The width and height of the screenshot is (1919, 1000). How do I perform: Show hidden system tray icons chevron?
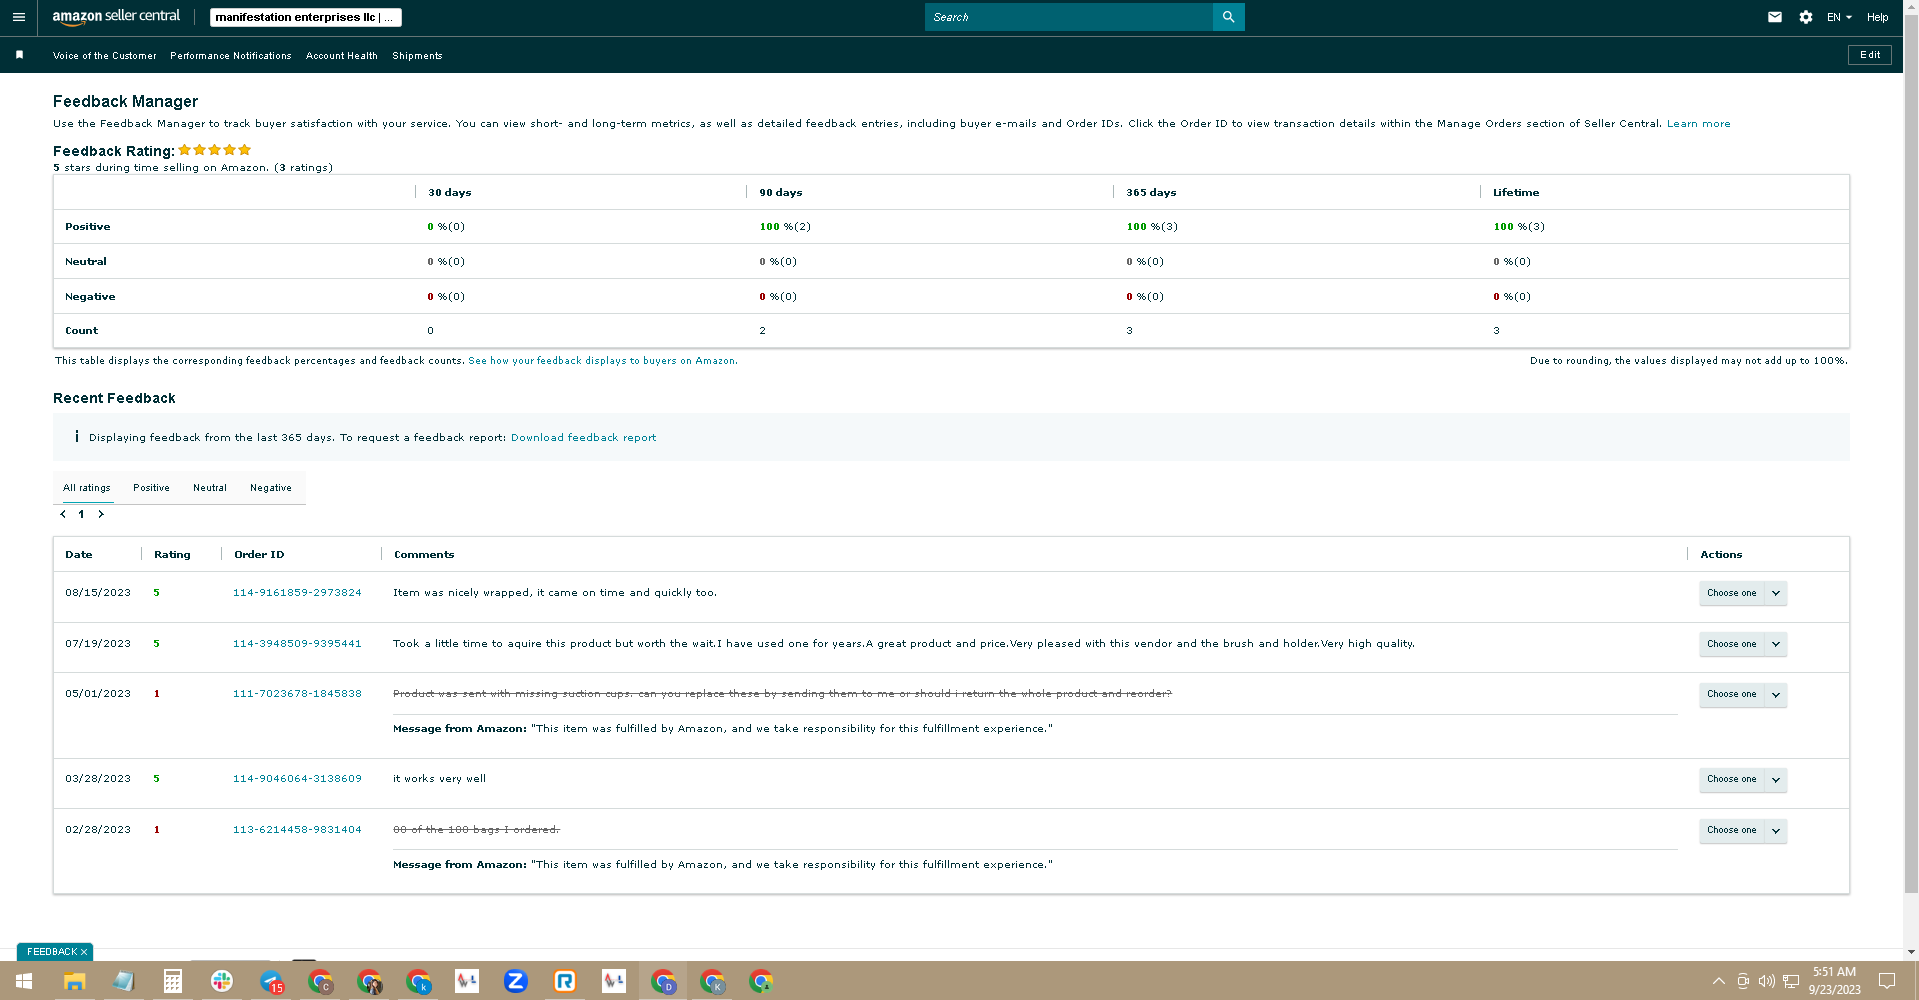point(1719,981)
